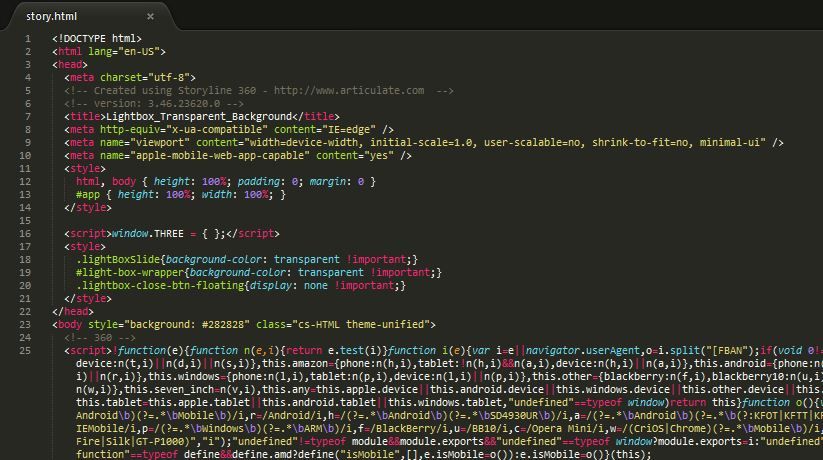Image resolution: width=823 pixels, height=460 pixels.
Task: Click the meta charset="utf-8" line
Action: [x=130, y=78]
